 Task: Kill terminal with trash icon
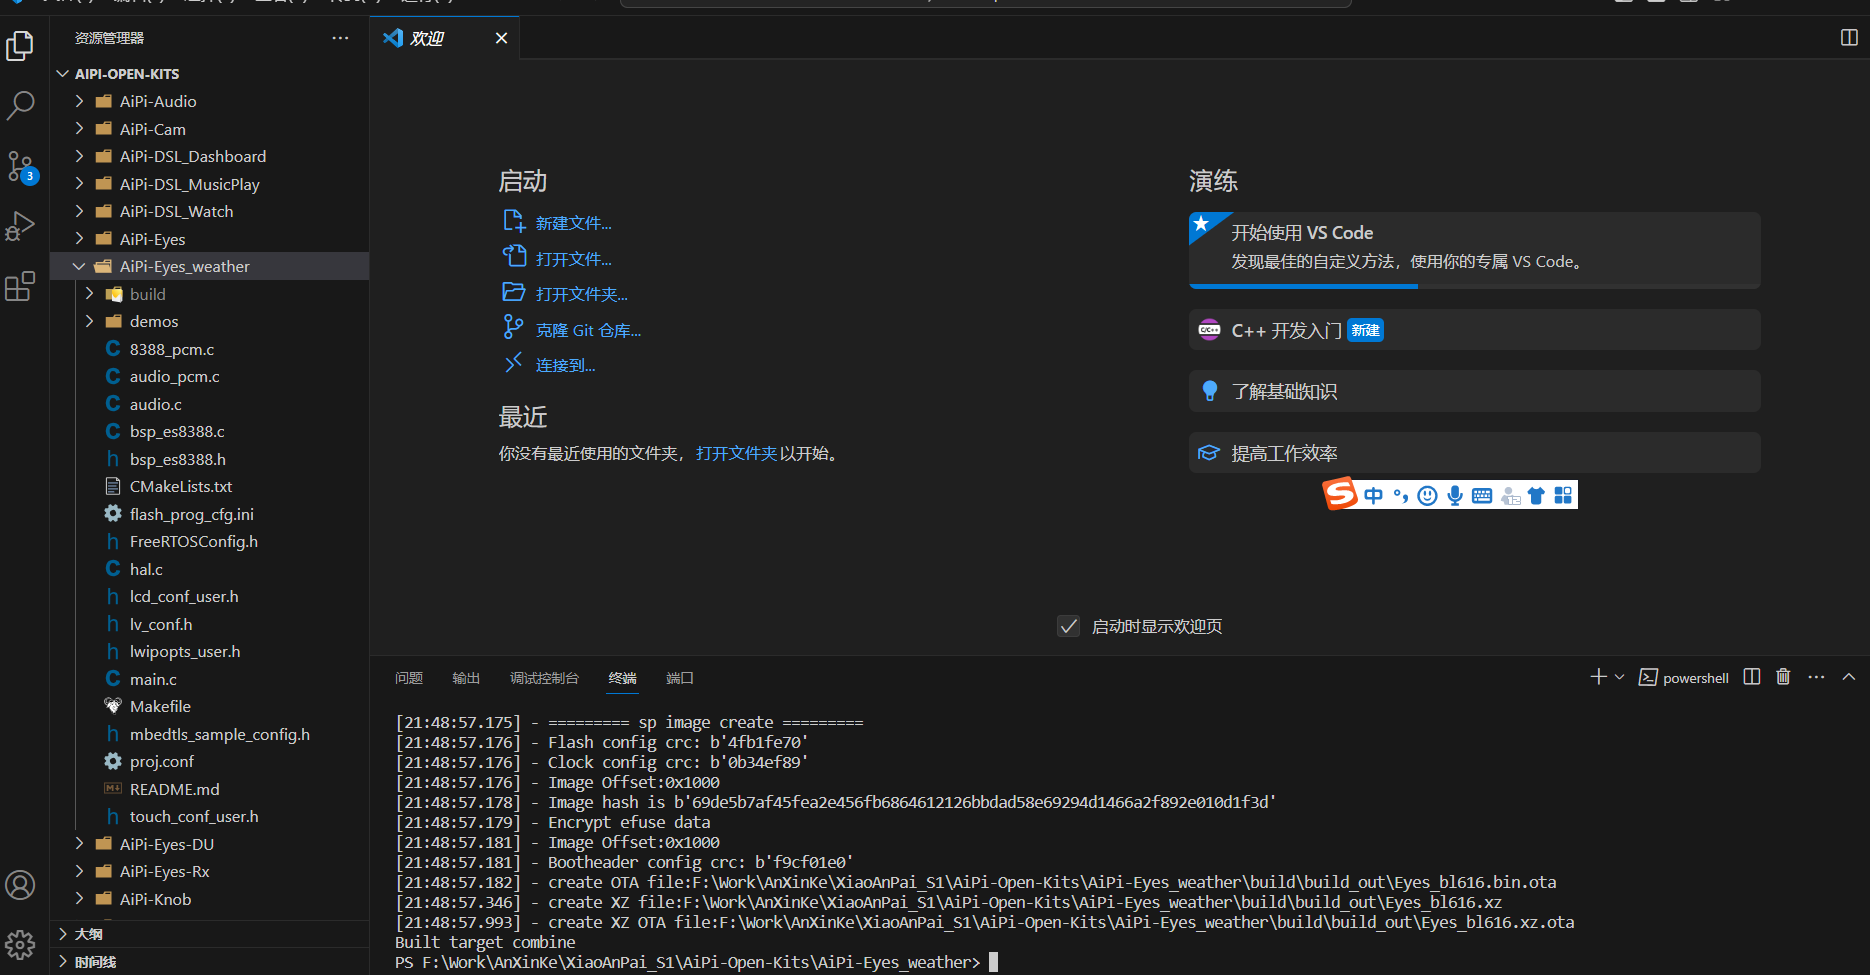[1783, 677]
